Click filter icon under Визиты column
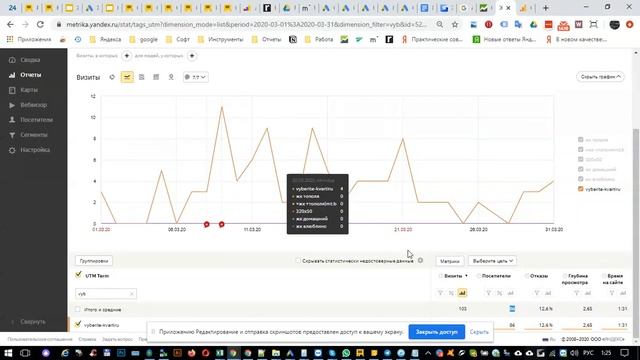The image size is (640, 360). pos(440,293)
